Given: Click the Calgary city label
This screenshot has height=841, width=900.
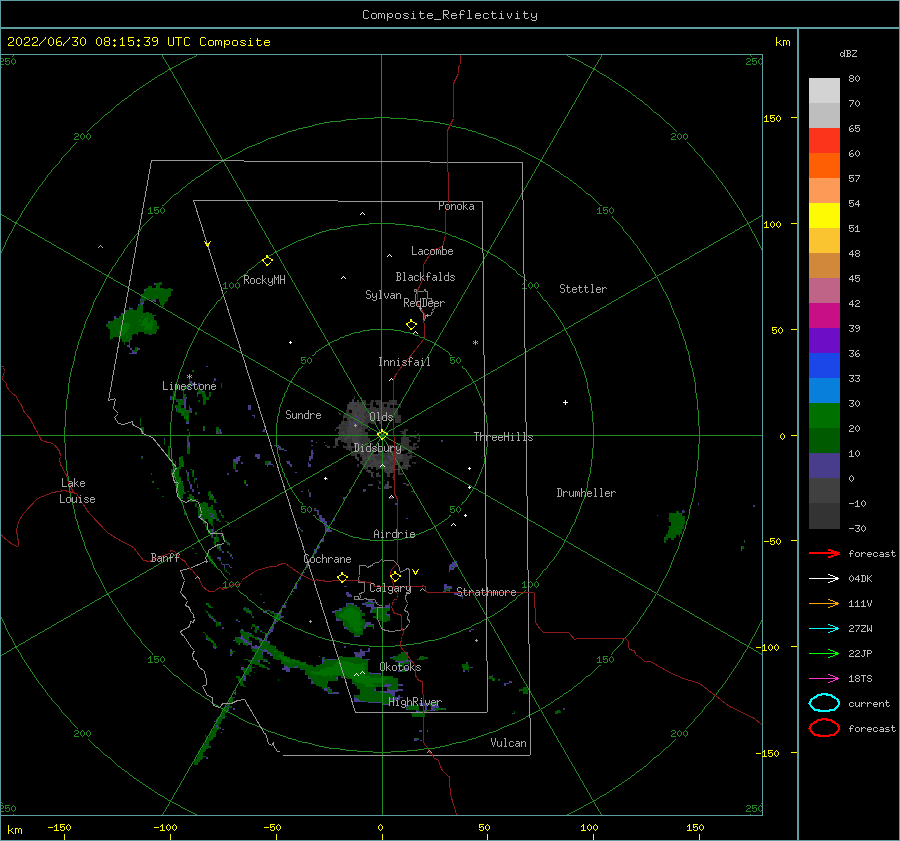Looking at the screenshot, I should click(x=390, y=588).
